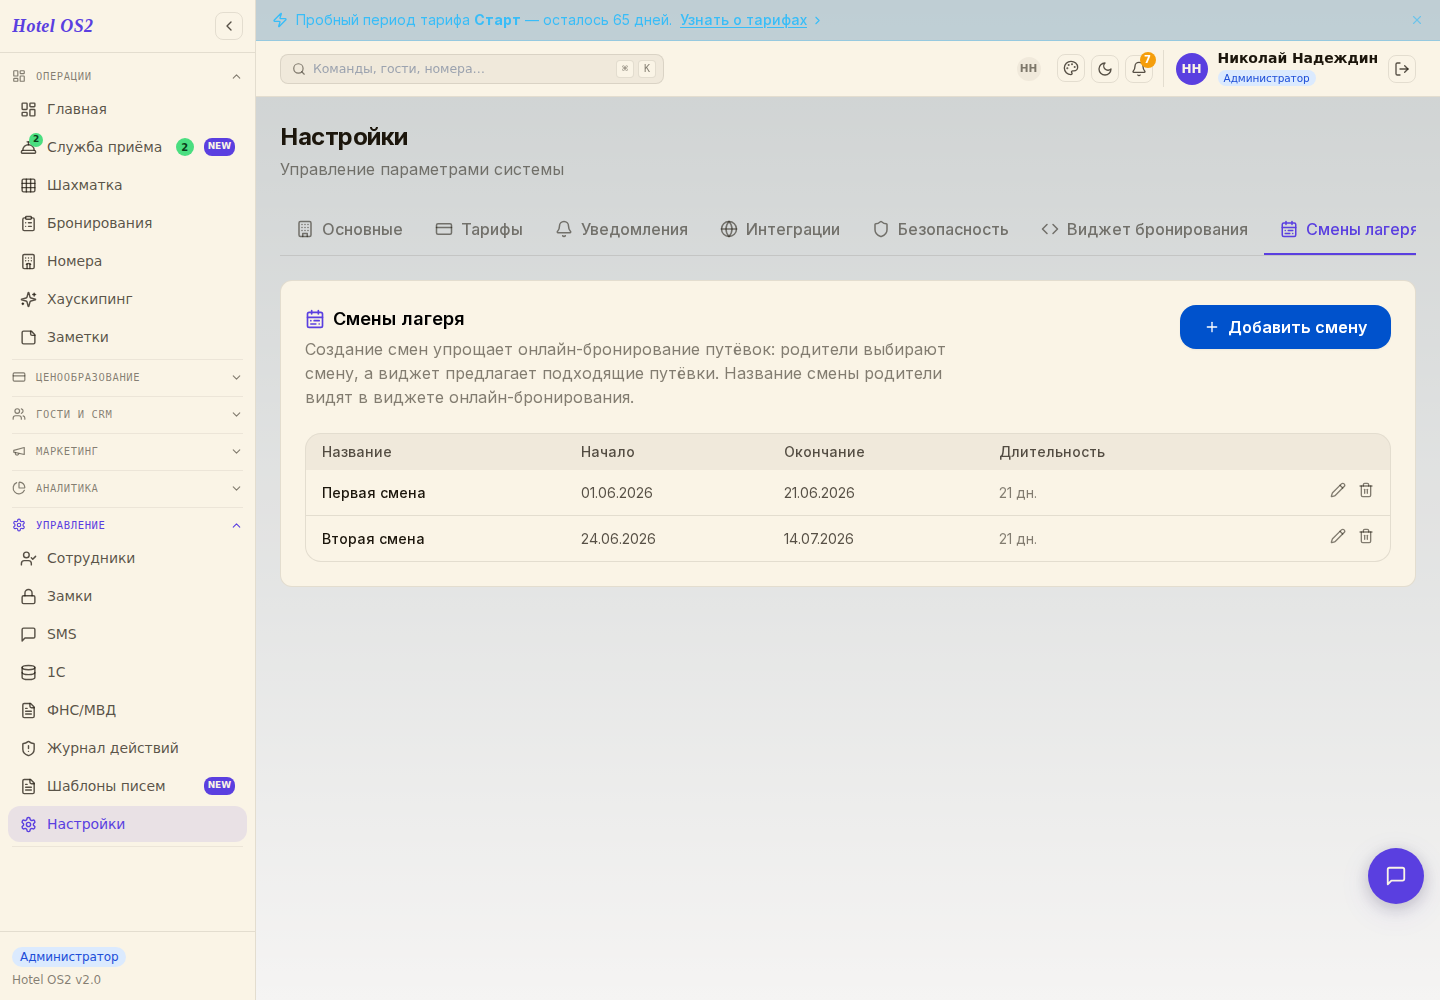Screen dimensions: 1440x1000
Task: Open the notifications bell
Action: [x=1139, y=69]
